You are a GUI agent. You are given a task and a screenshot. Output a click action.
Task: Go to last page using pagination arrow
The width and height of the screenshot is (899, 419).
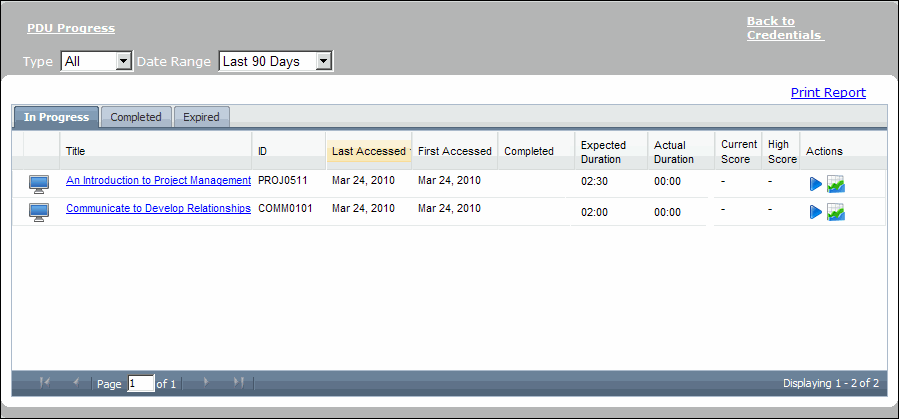click(x=238, y=382)
